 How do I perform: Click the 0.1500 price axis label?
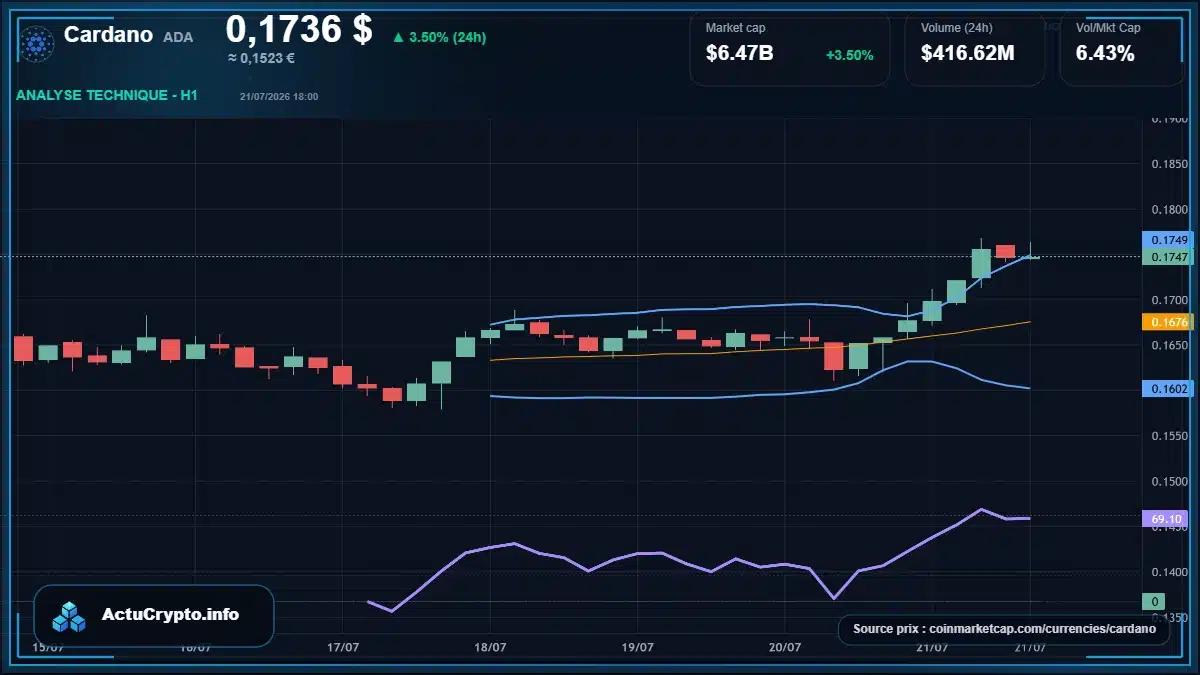click(x=1168, y=481)
